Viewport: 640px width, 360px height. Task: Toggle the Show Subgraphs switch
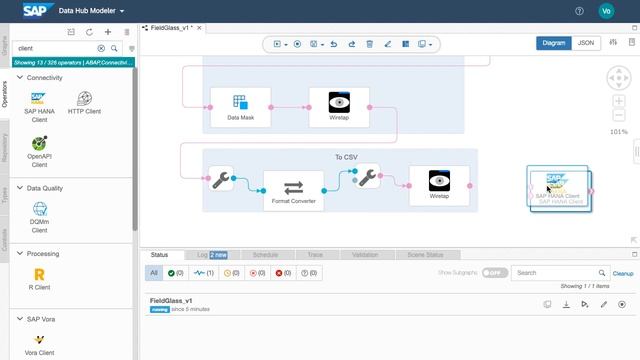click(x=494, y=273)
